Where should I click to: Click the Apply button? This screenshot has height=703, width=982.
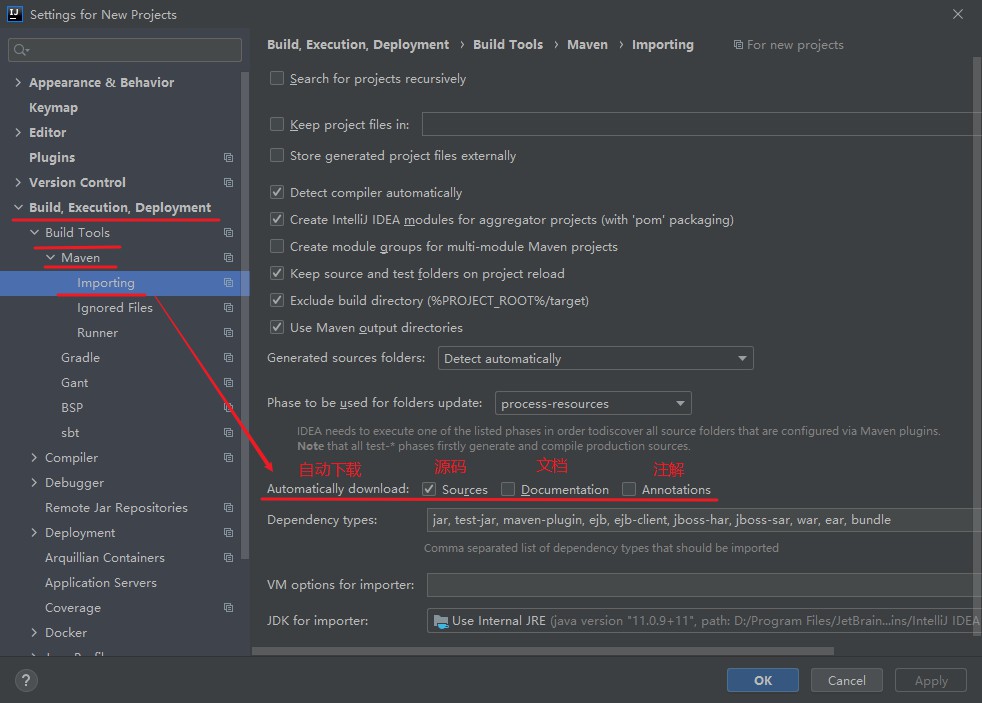pyautogui.click(x=931, y=680)
